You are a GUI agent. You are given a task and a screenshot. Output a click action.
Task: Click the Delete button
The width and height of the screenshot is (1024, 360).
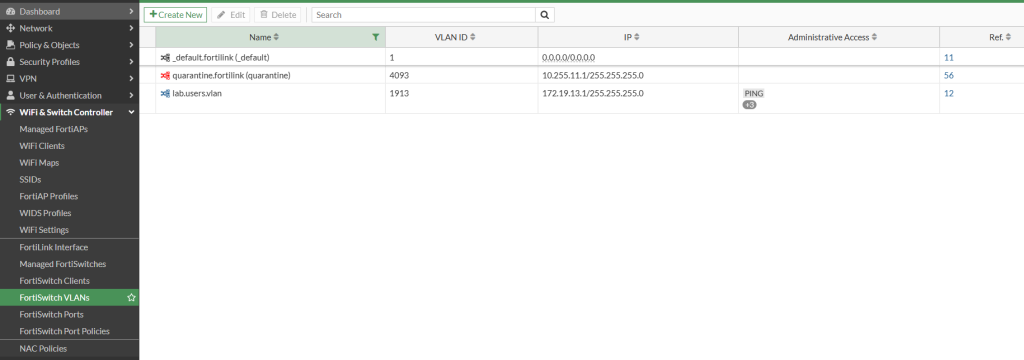(x=278, y=14)
